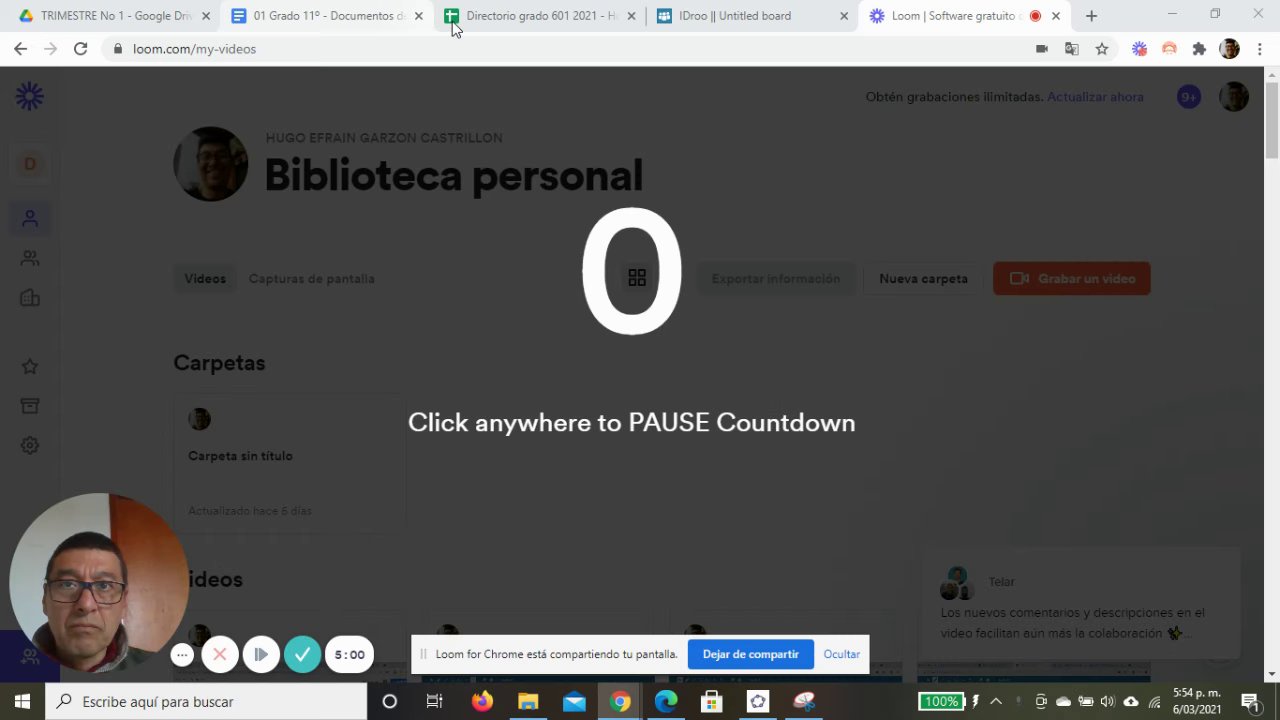Open the three-dots recording options menu
This screenshot has height=720, width=1280.
(181, 655)
